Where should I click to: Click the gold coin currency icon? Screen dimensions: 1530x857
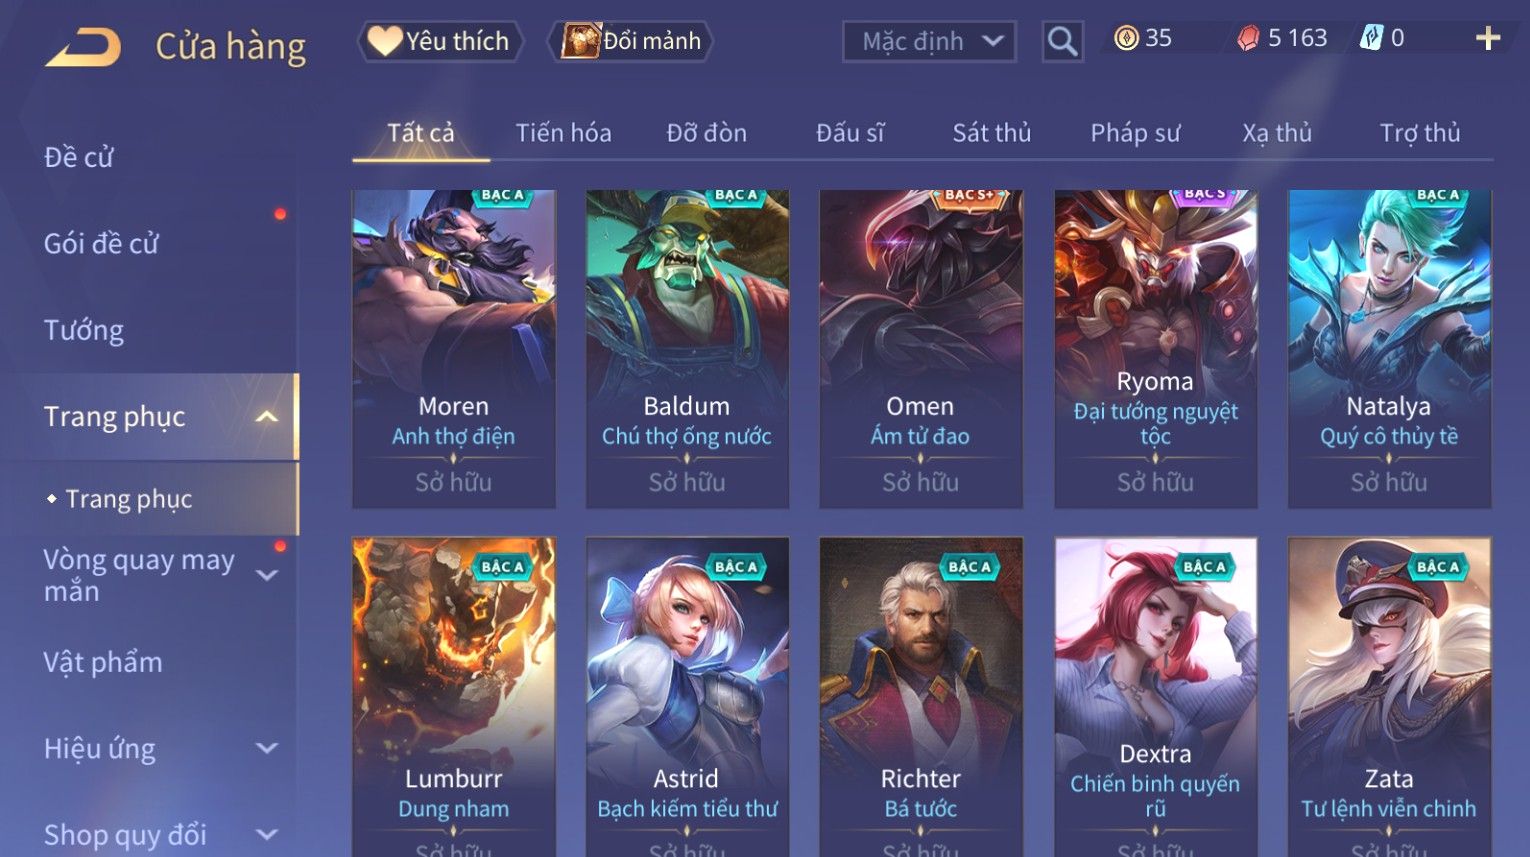coord(1126,39)
